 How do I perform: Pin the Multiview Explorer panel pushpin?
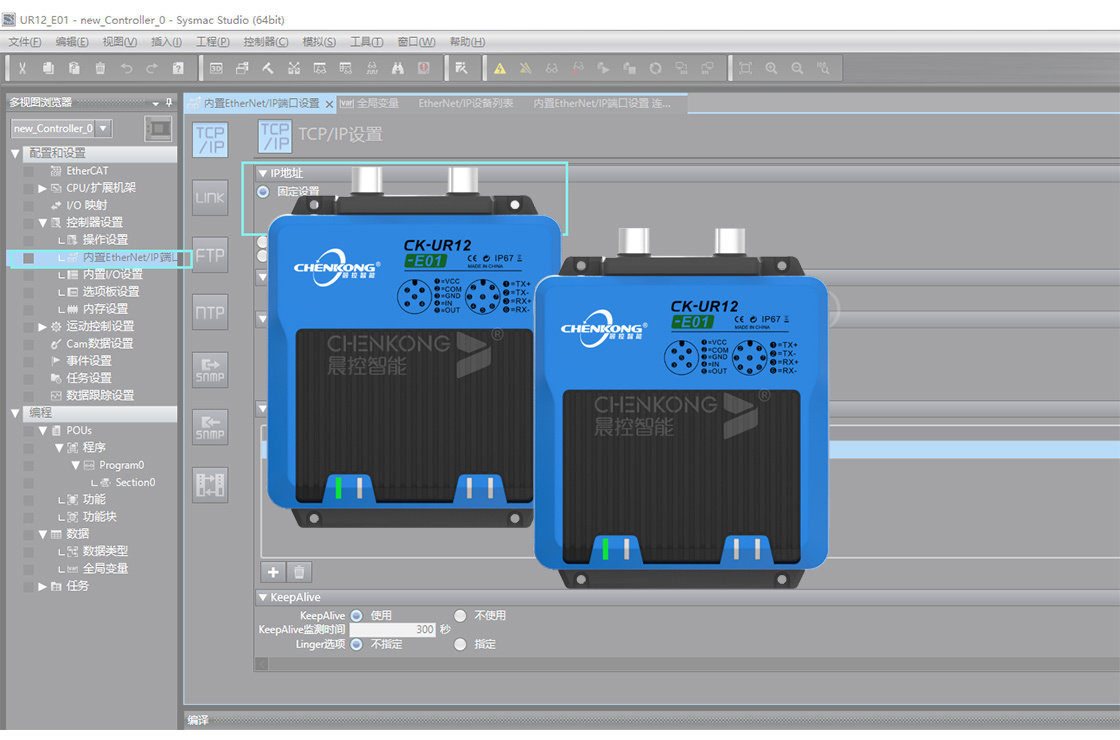[169, 103]
